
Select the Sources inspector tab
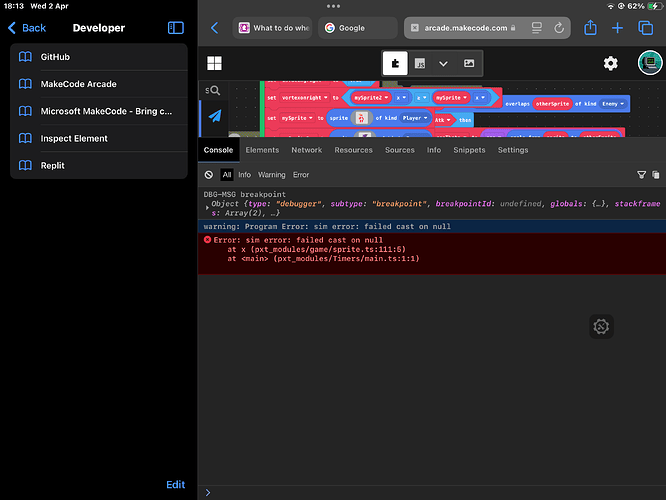(400, 150)
